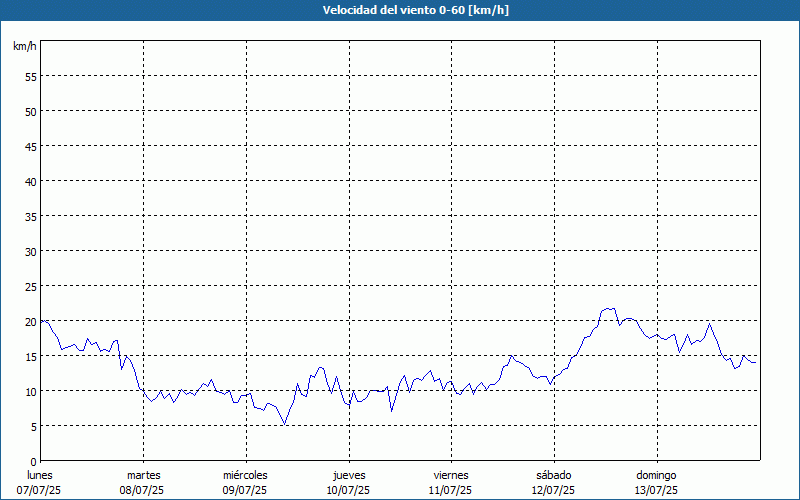Click the date label 07/07/25
The width and height of the screenshot is (800, 500).
click(x=39, y=490)
